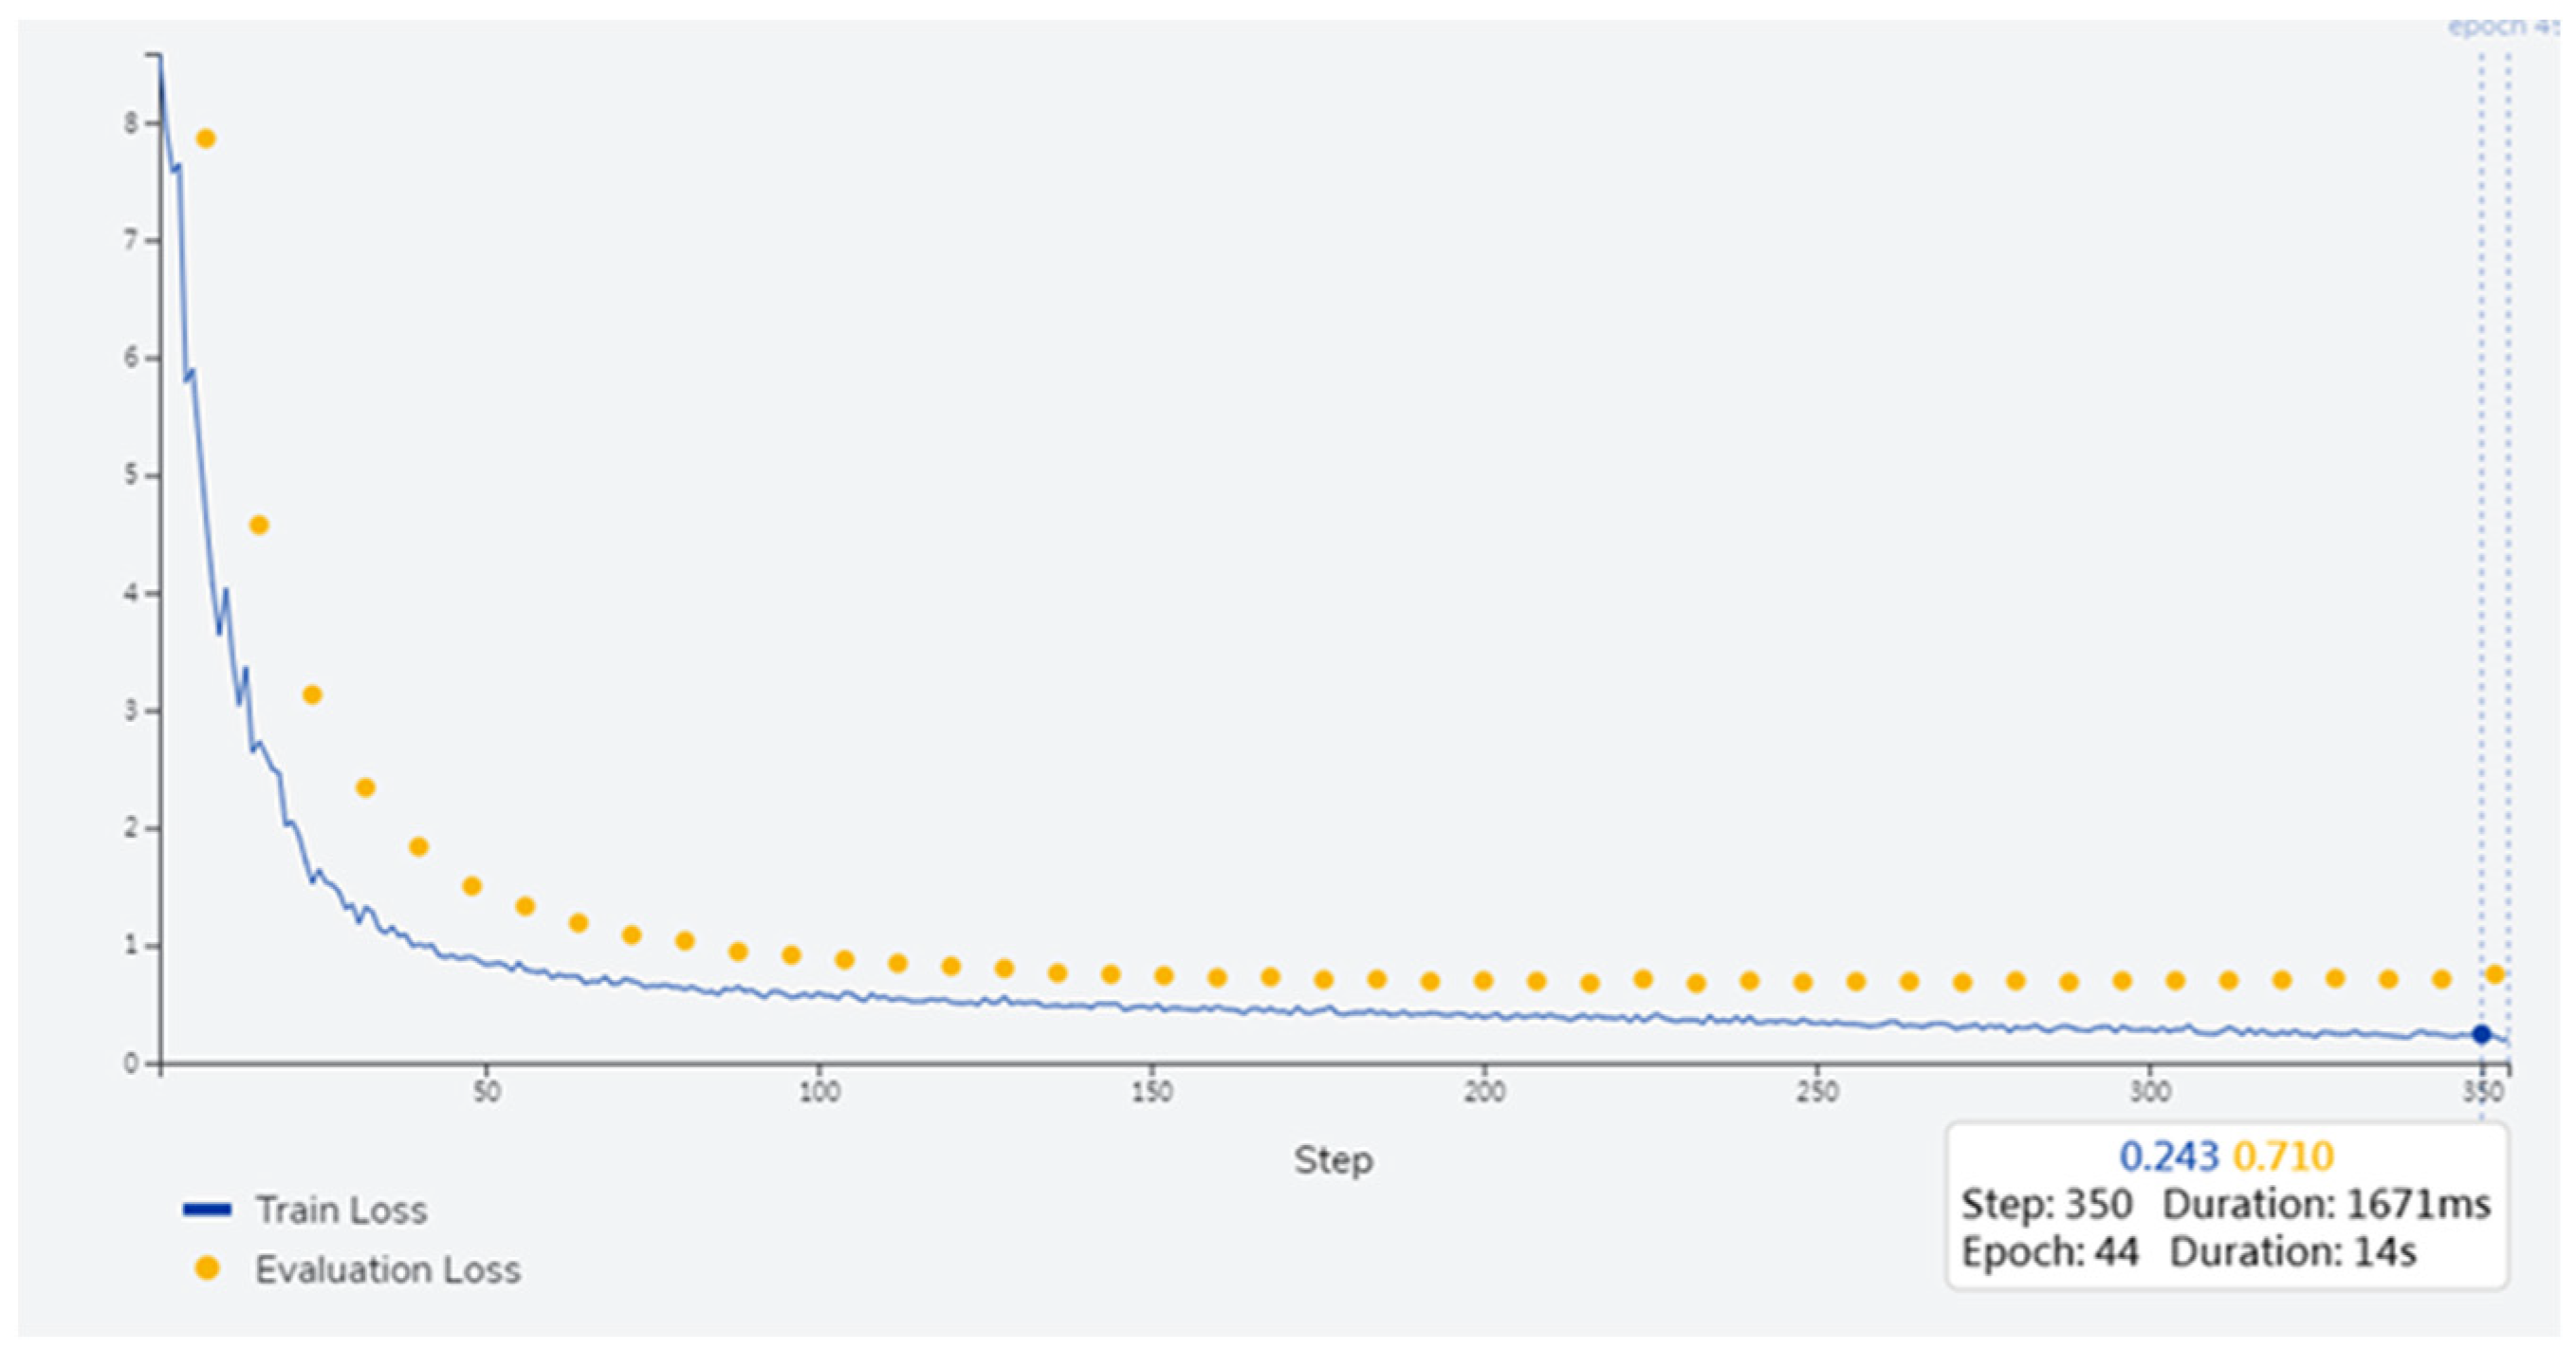Toggle the Evaluation Loss series label in legend
The height and width of the screenshot is (1350, 2576).
[387, 1269]
